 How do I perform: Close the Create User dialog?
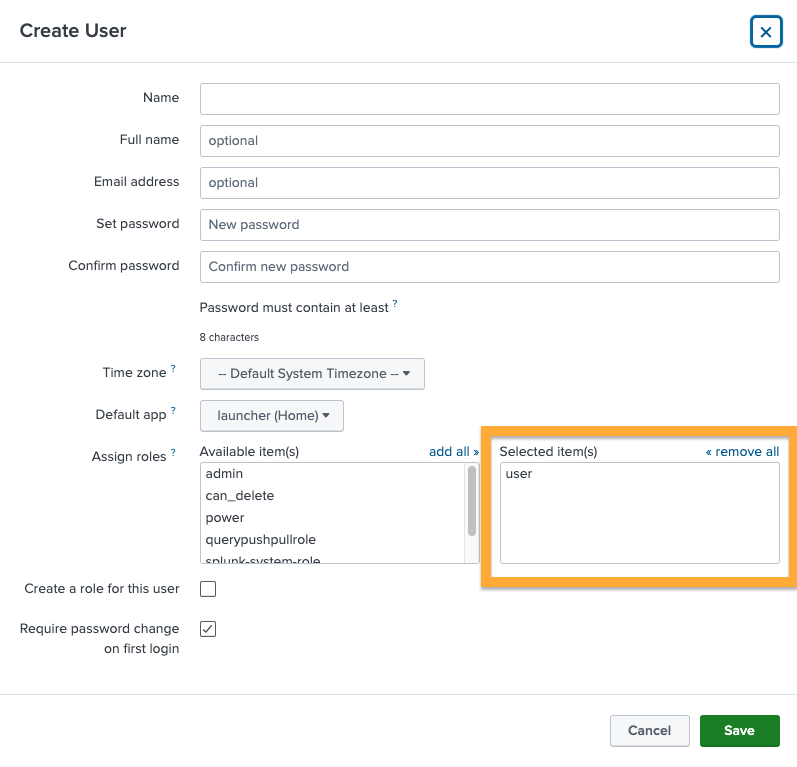tap(765, 32)
